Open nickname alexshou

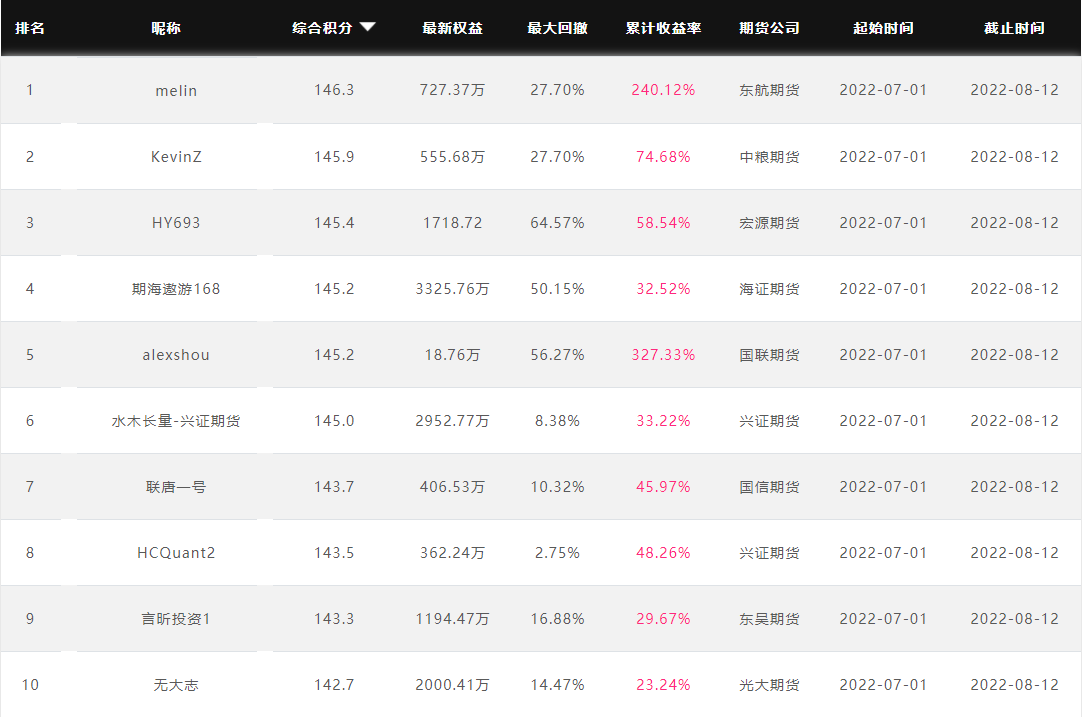tap(176, 355)
